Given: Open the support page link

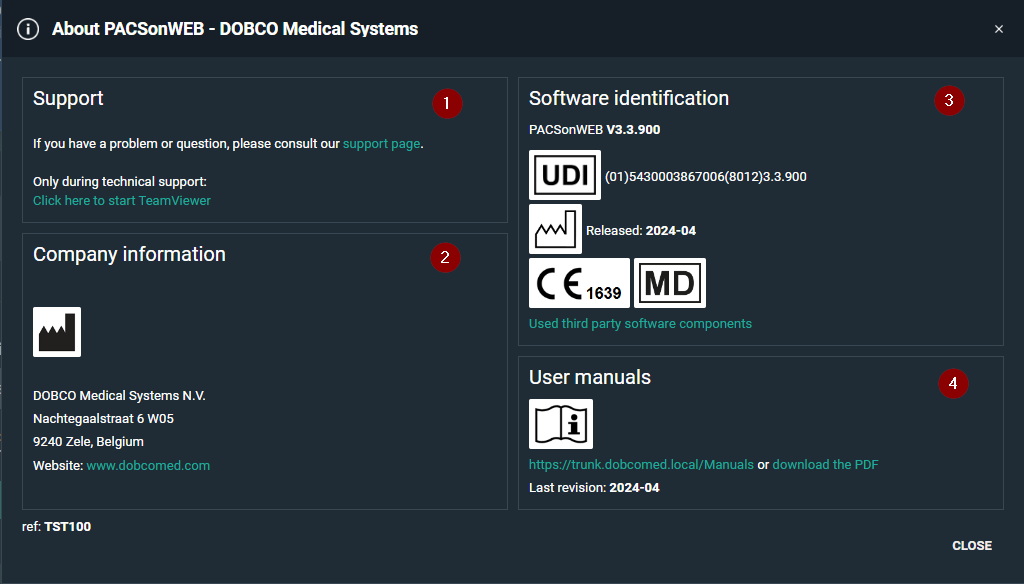Looking at the screenshot, I should coord(381,144).
